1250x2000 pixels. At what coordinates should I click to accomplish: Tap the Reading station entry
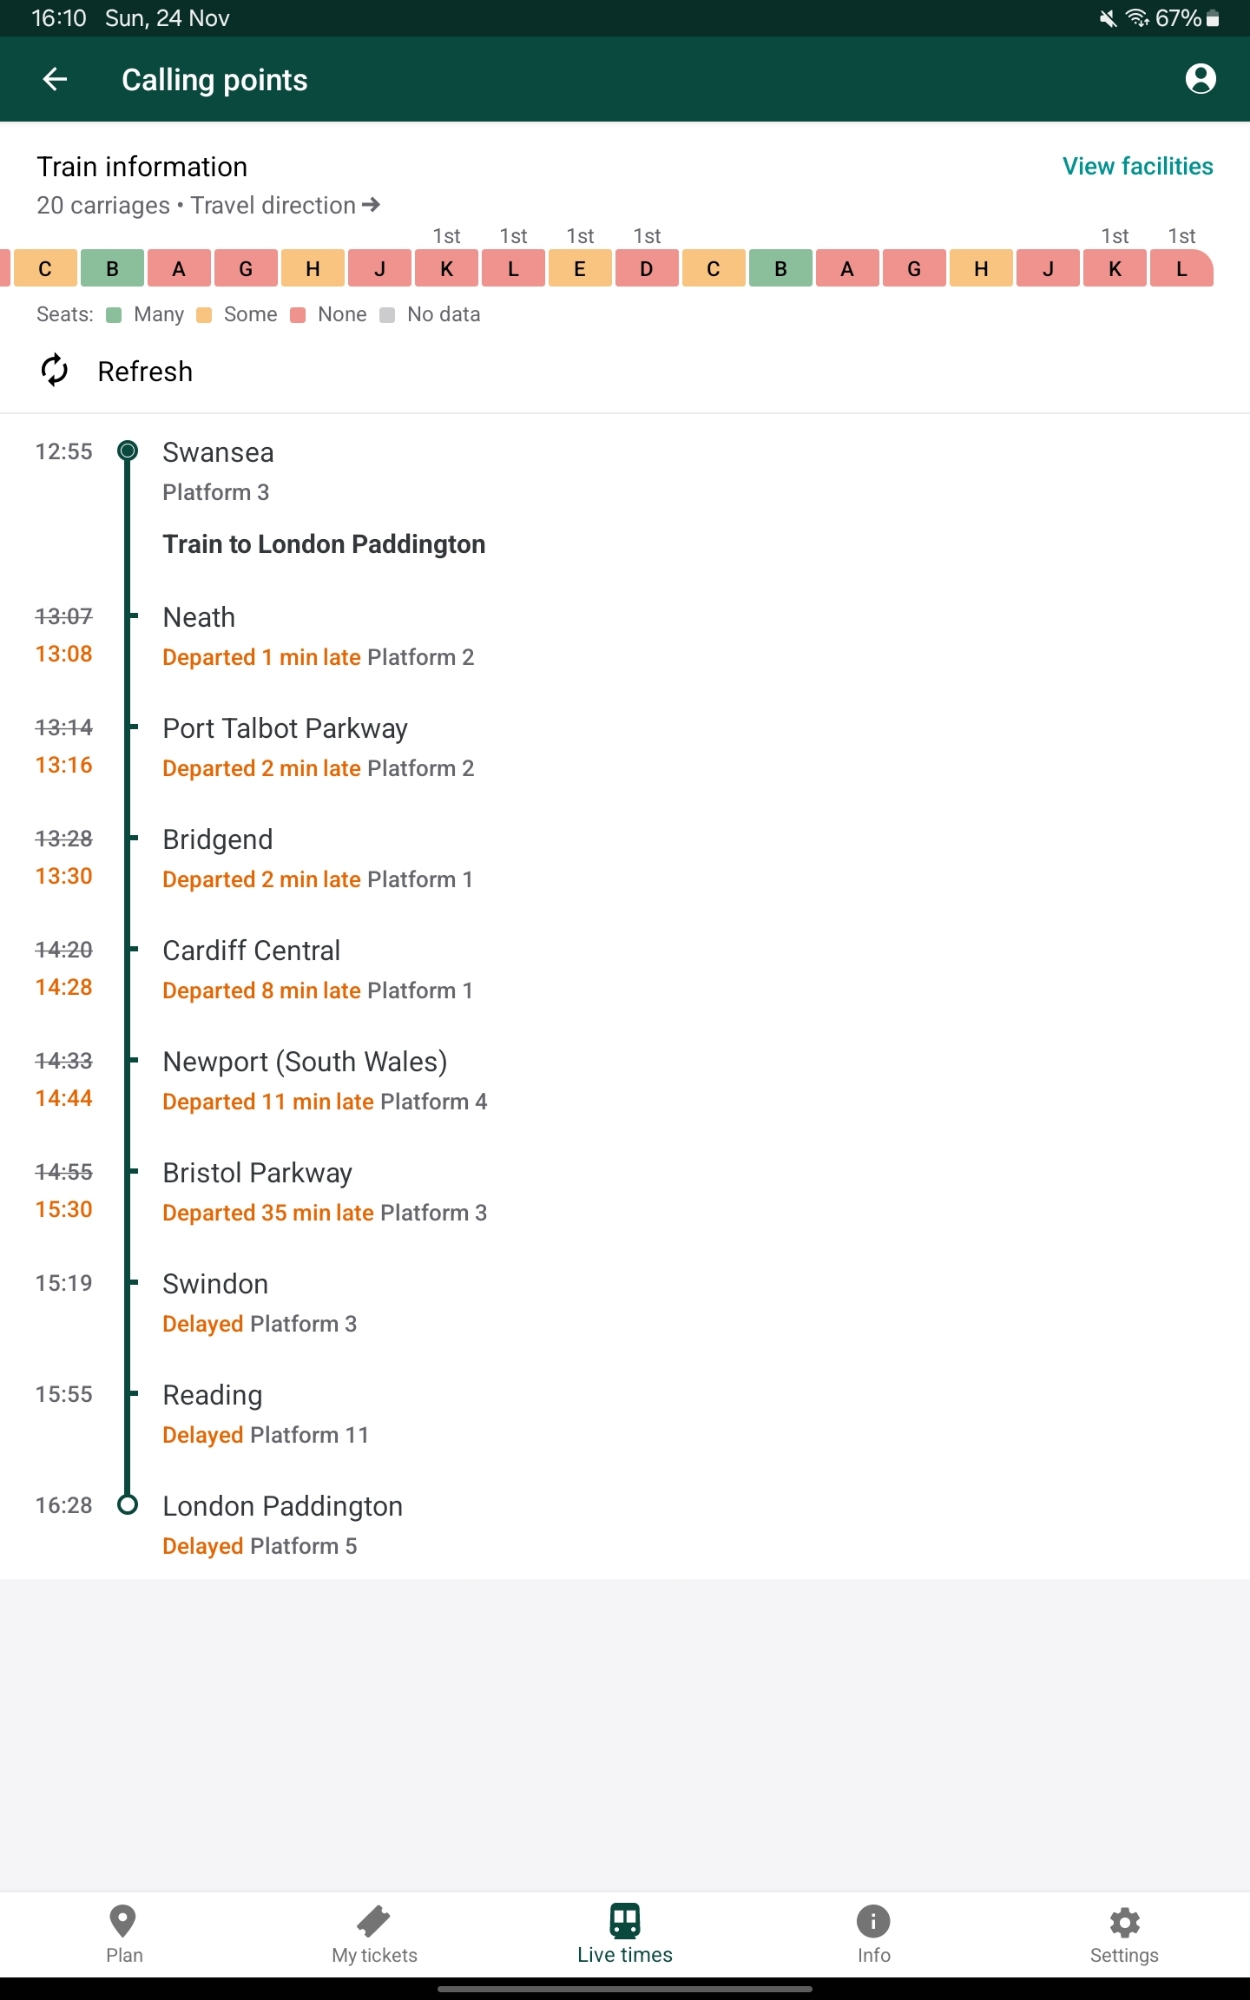[213, 1394]
